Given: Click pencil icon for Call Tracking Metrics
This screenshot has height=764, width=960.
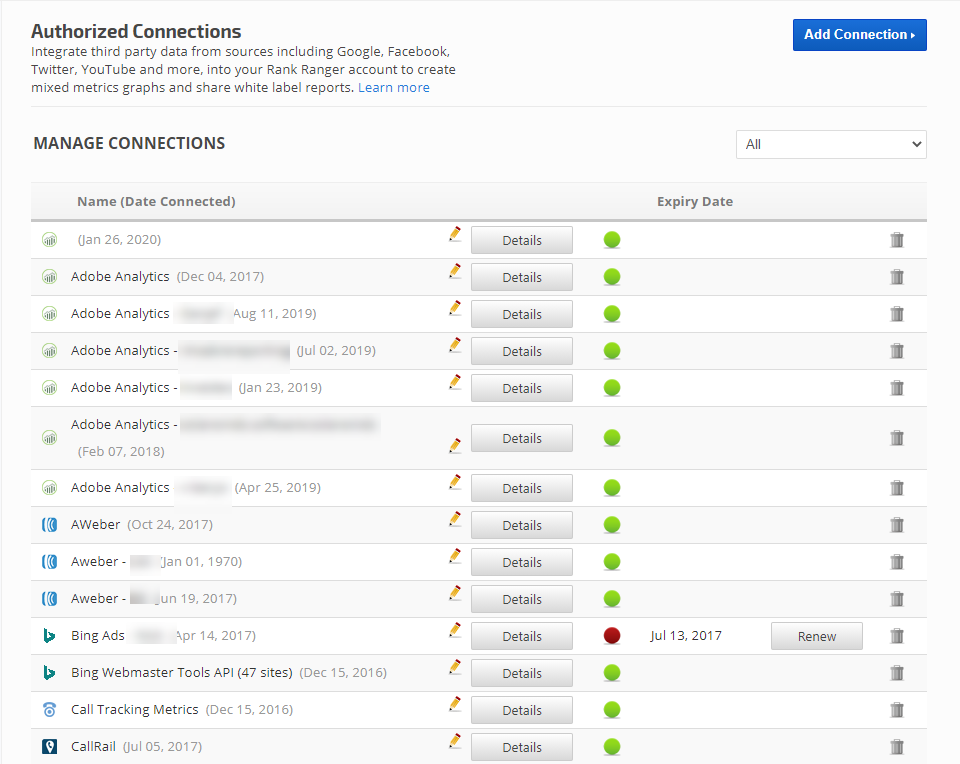Looking at the screenshot, I should click(455, 704).
